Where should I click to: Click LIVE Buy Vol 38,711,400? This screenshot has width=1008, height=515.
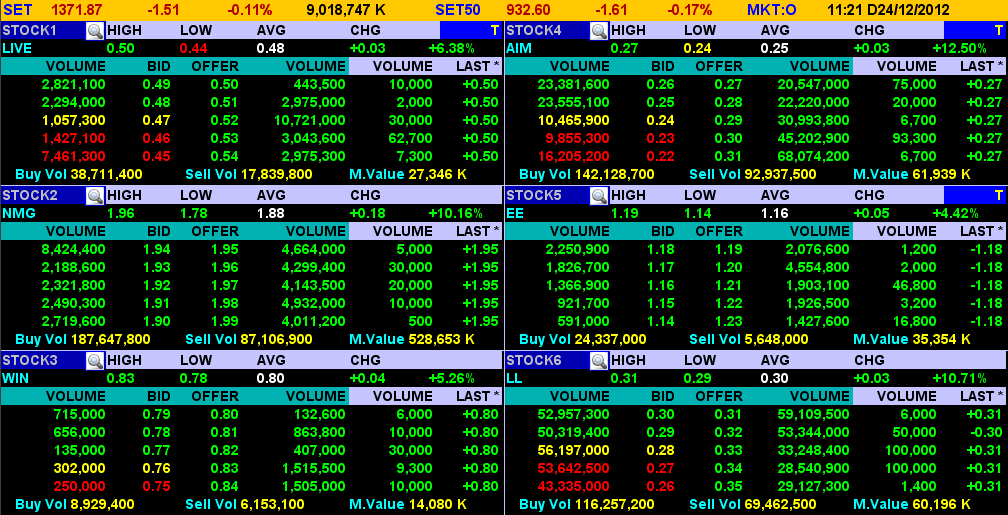coord(78,174)
